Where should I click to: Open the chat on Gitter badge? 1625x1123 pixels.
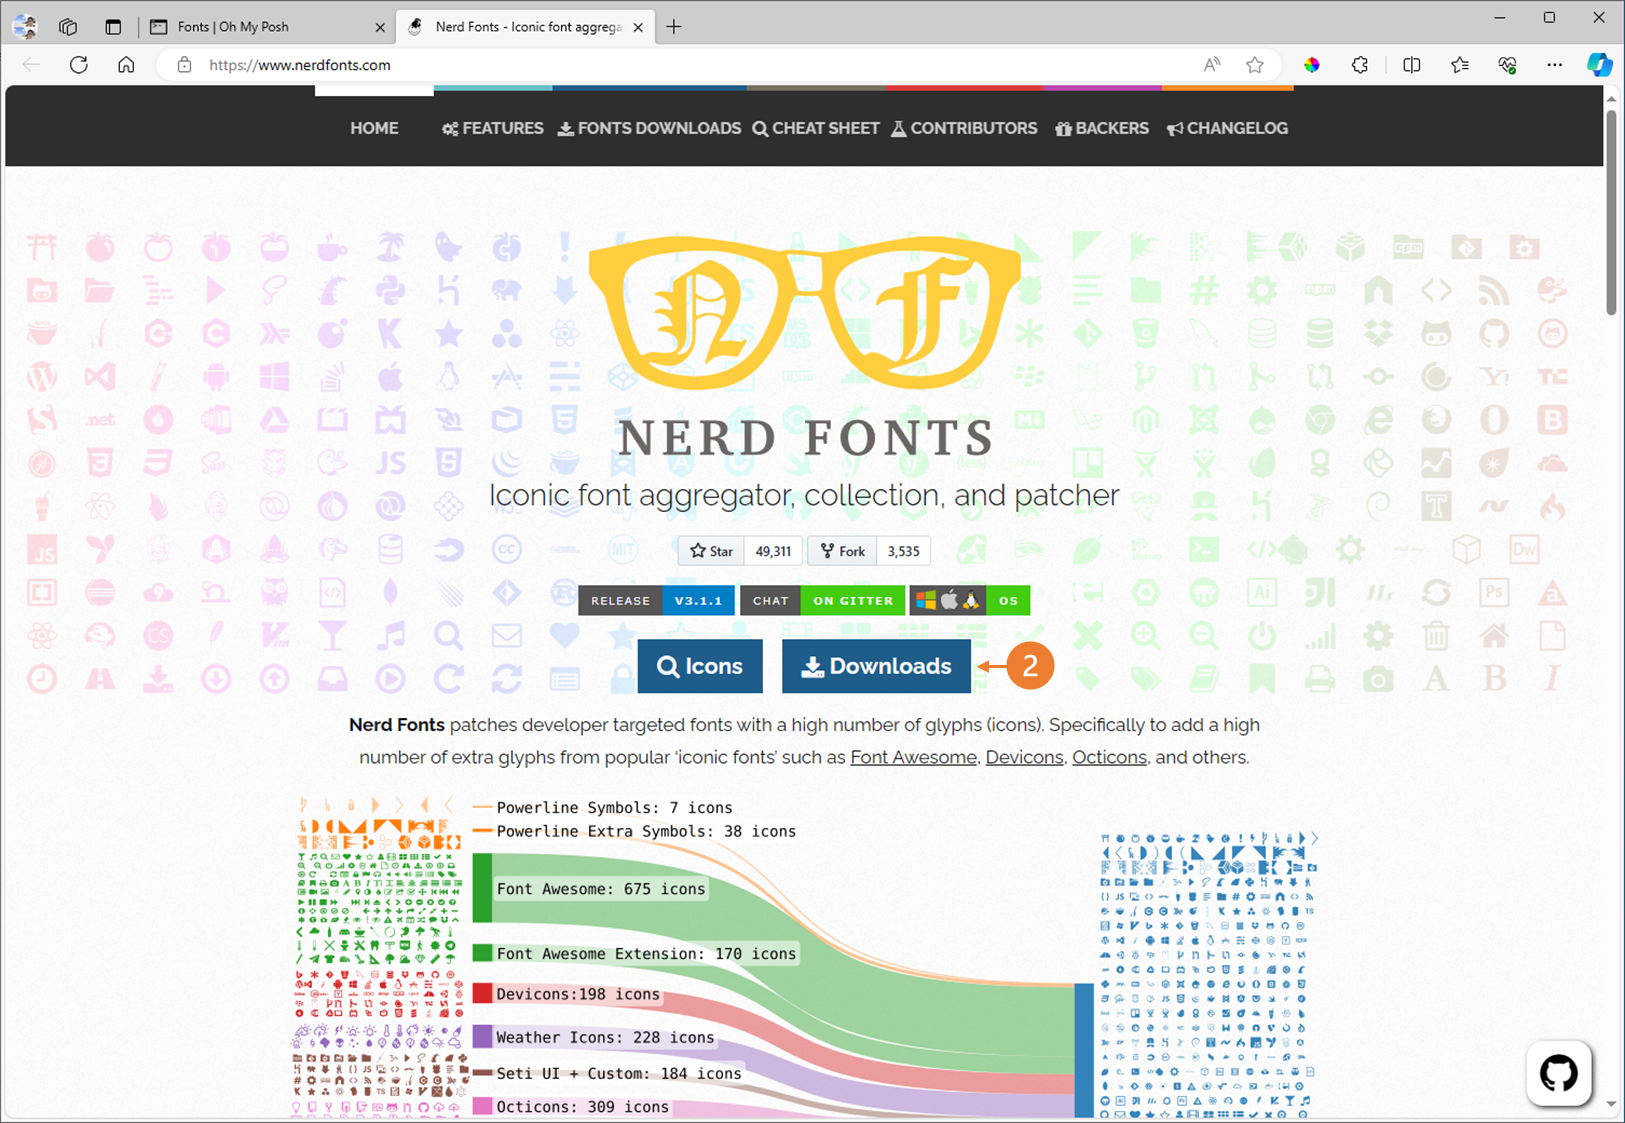point(822,601)
